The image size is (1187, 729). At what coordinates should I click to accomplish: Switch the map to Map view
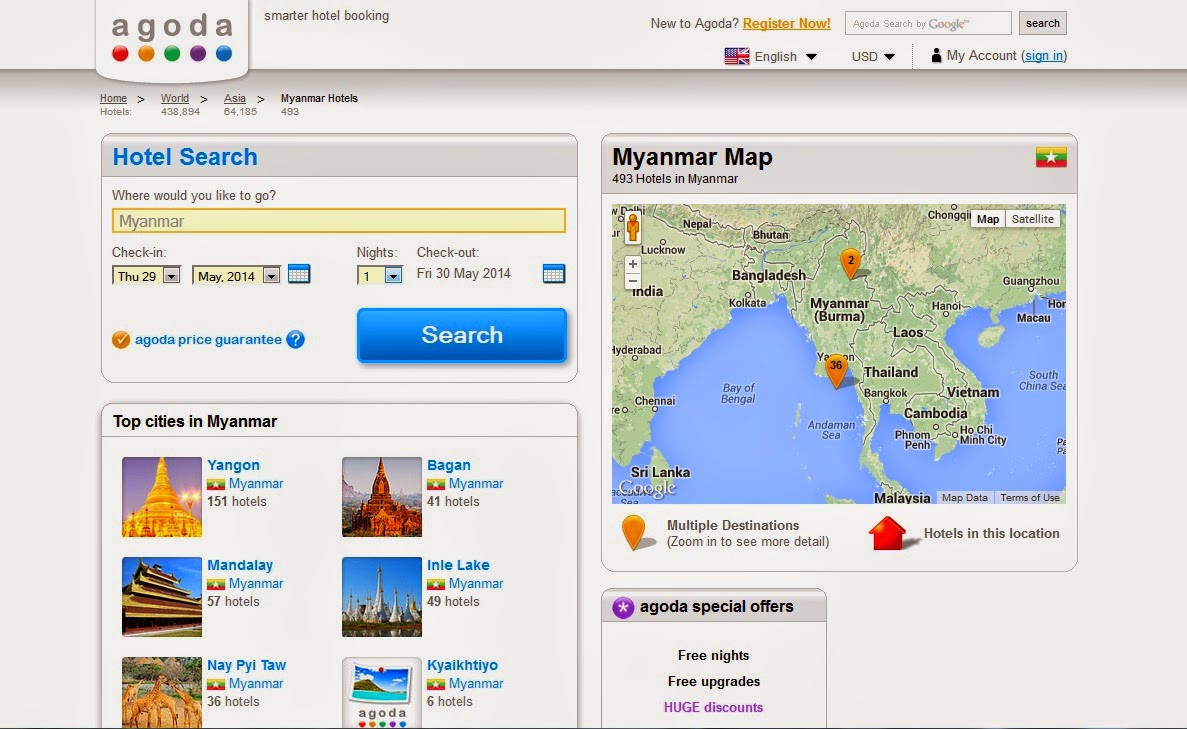[x=987, y=219]
